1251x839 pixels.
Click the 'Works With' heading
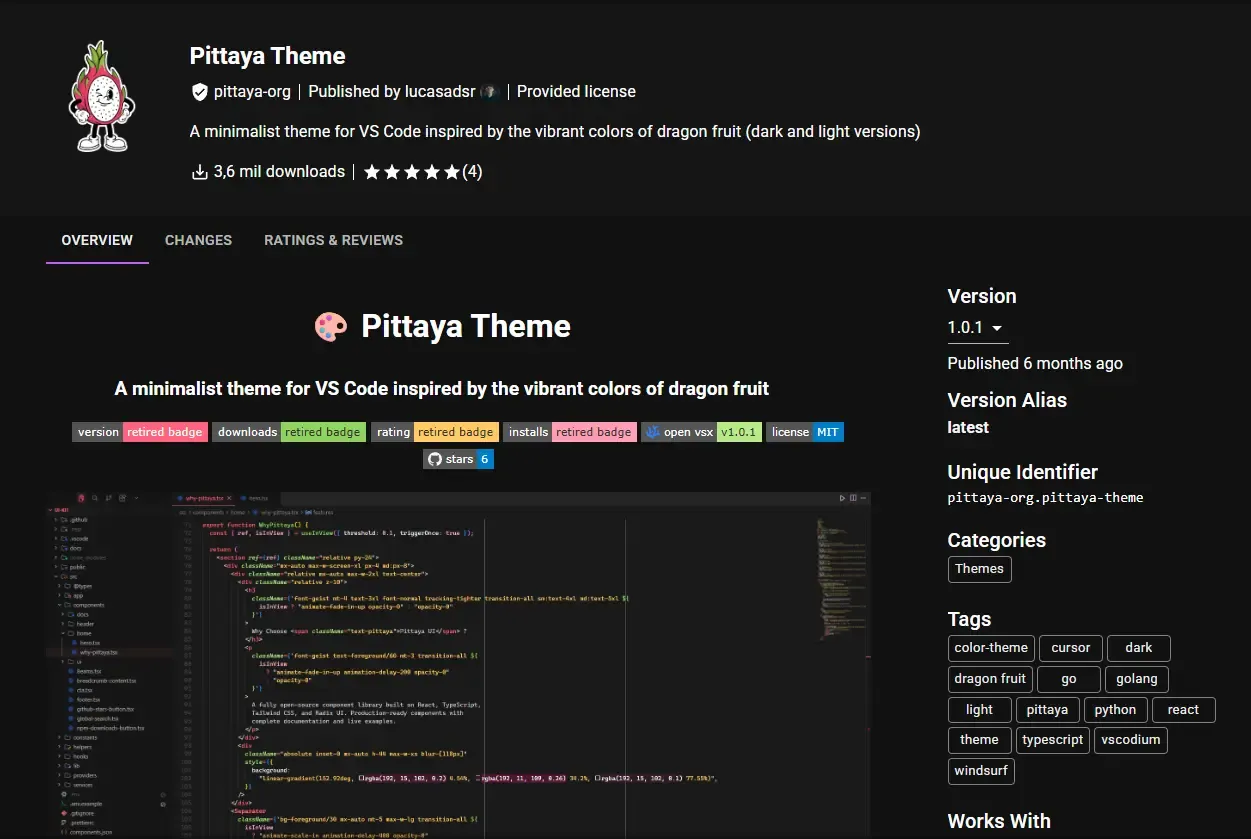(999, 822)
